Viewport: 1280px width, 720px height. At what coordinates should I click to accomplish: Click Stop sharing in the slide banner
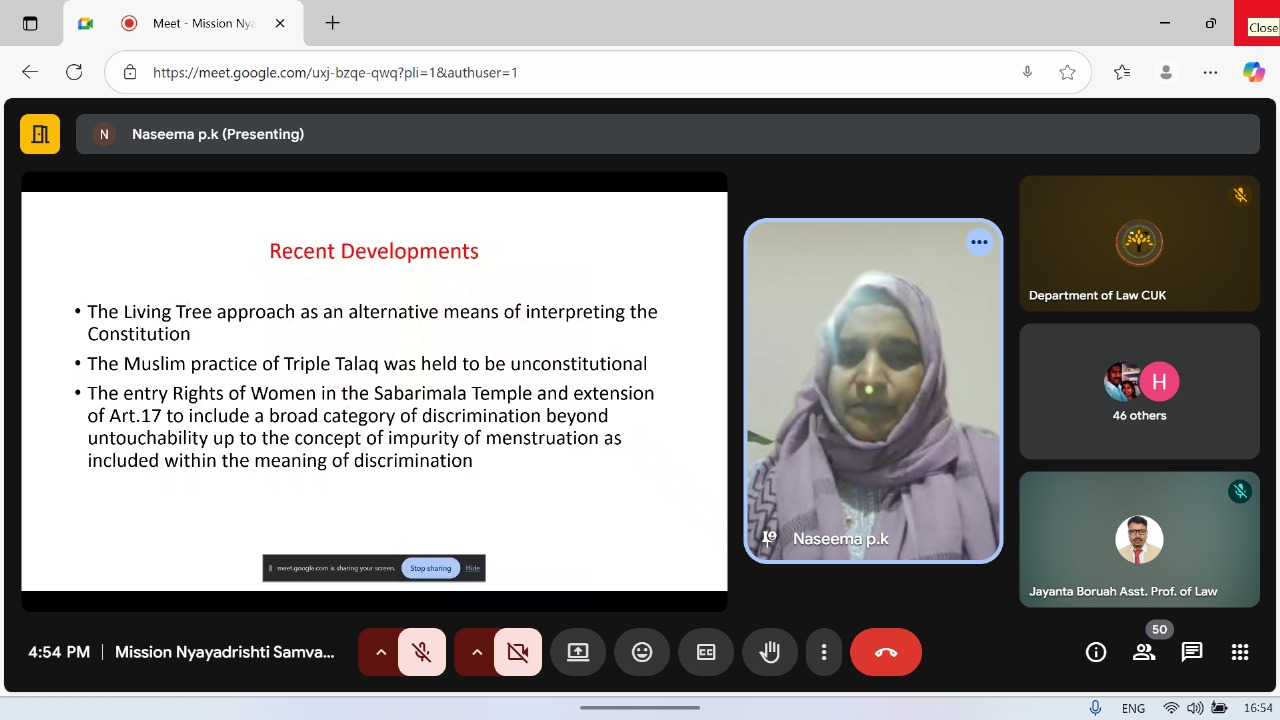coord(430,568)
